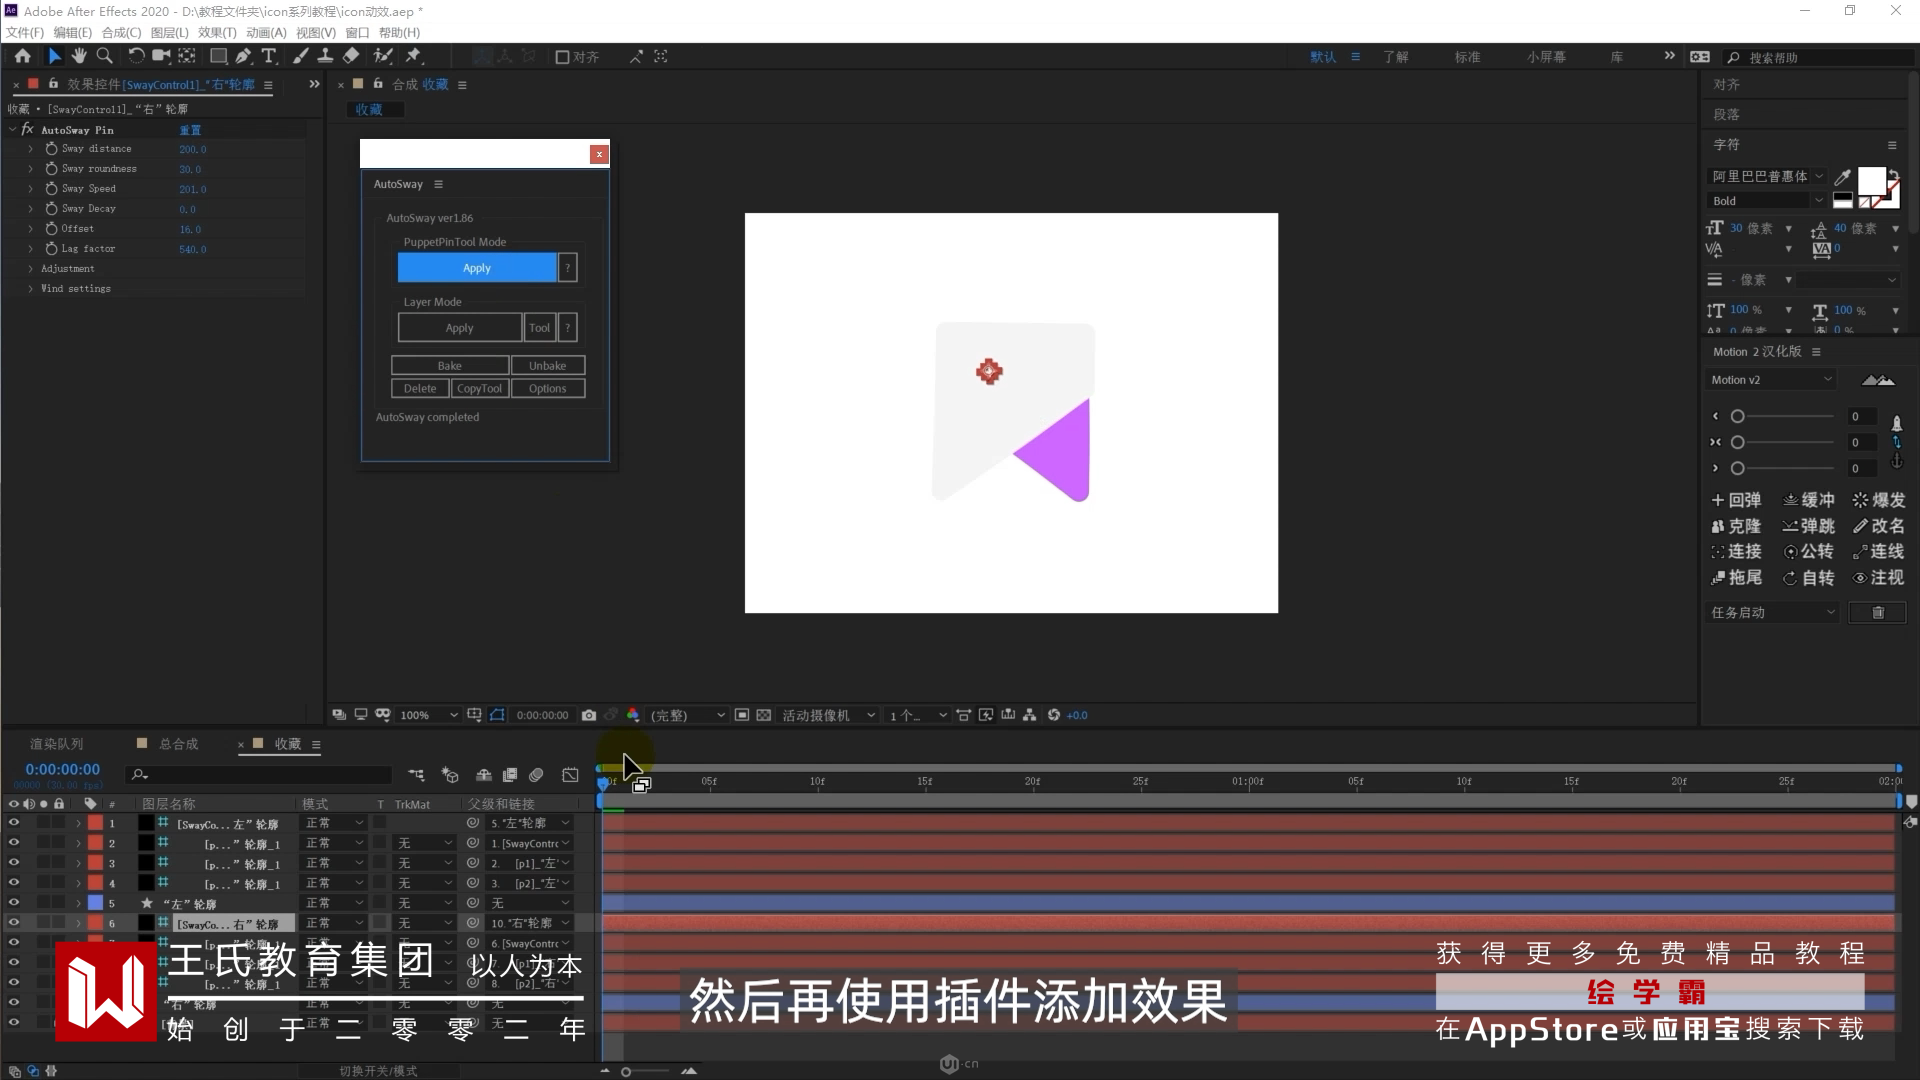1920x1080 pixels.
Task: Select the Hand tool
Action: tap(79, 56)
